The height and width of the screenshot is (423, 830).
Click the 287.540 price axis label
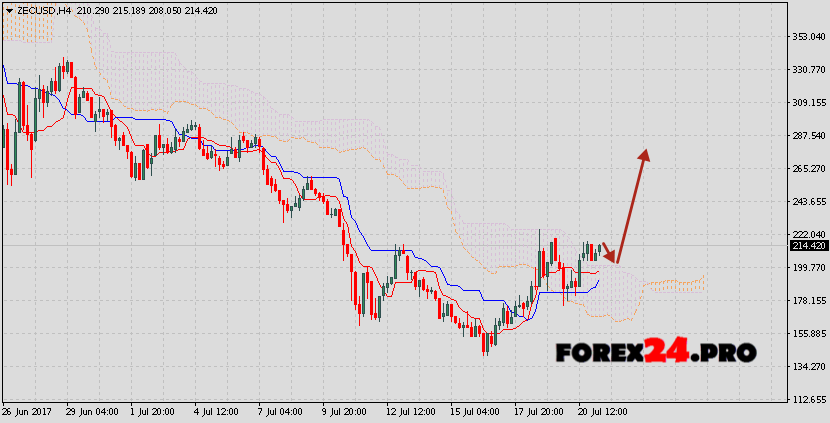808,136
